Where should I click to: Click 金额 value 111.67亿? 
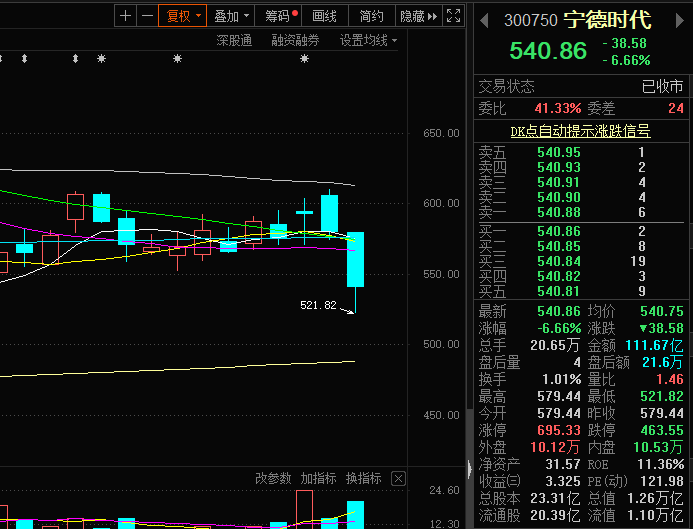[654, 345]
